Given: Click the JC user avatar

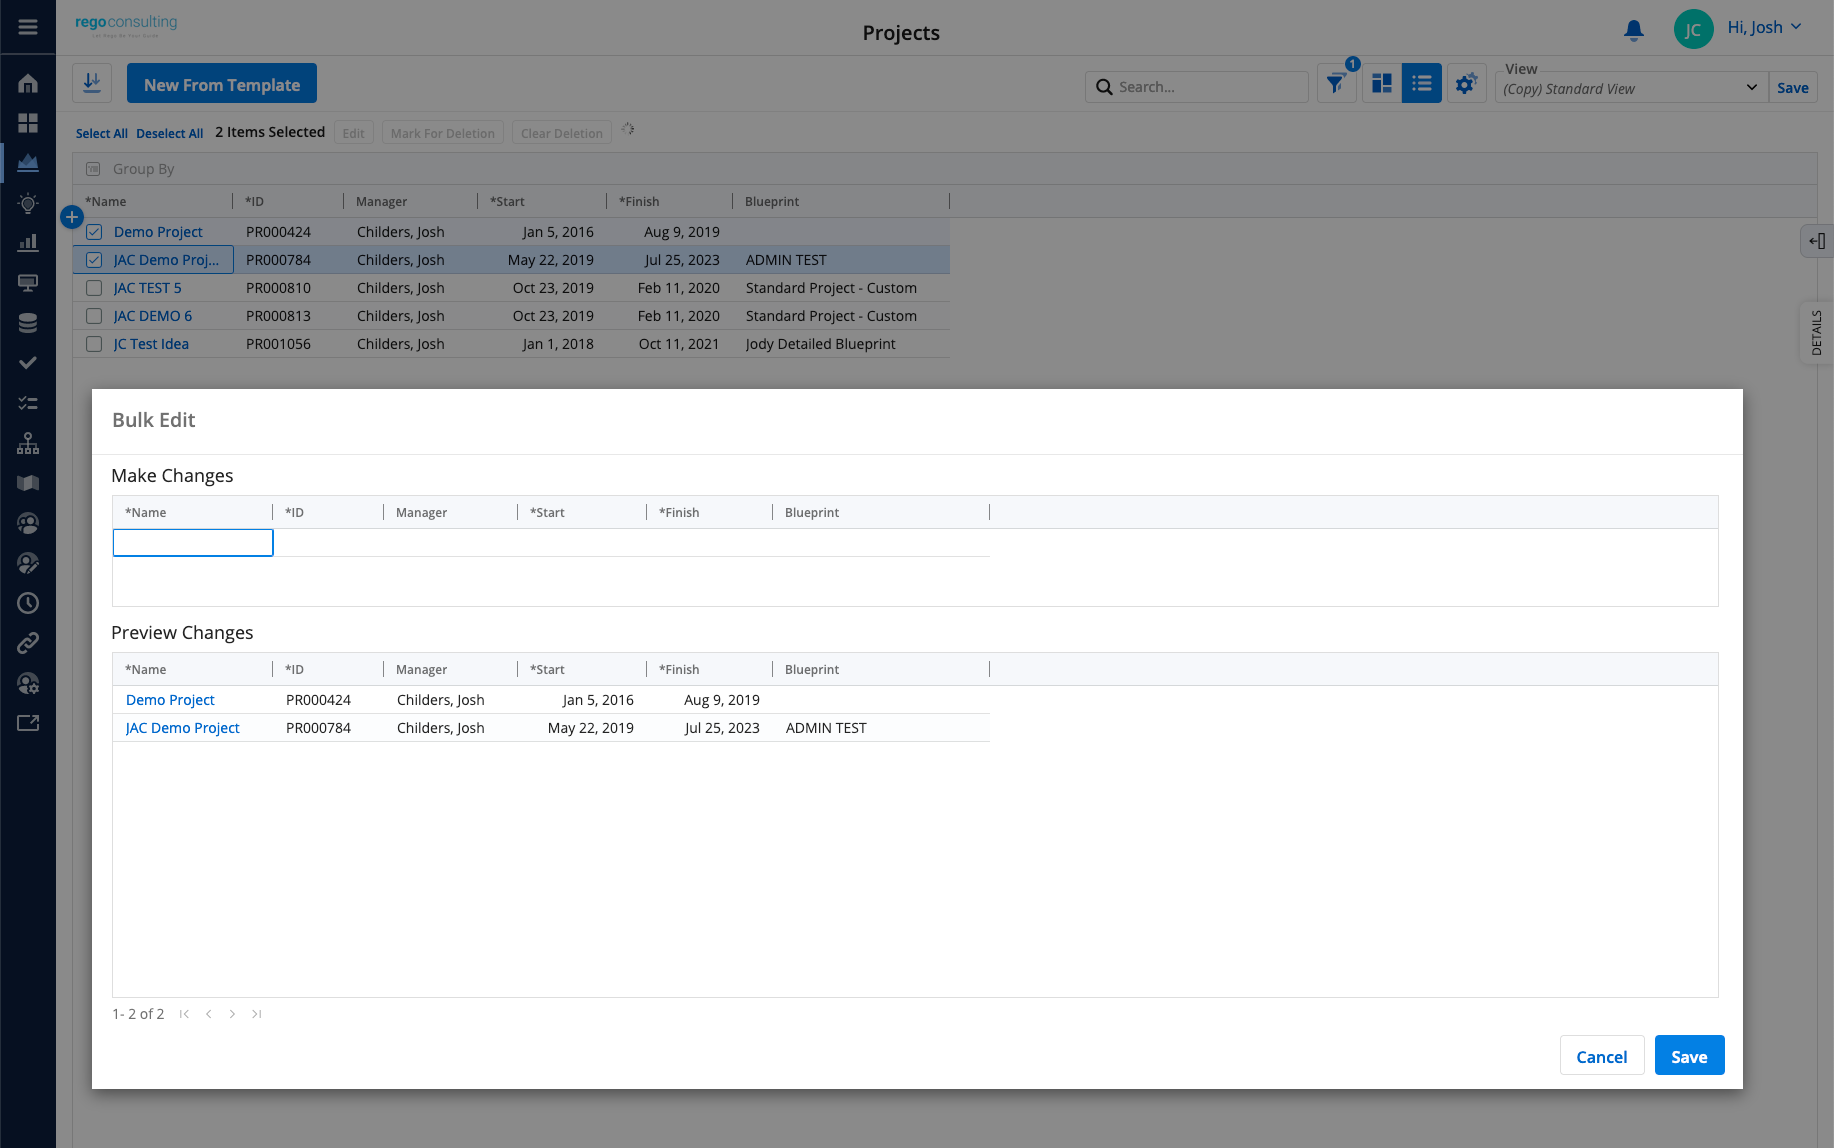Looking at the screenshot, I should pos(1693,29).
